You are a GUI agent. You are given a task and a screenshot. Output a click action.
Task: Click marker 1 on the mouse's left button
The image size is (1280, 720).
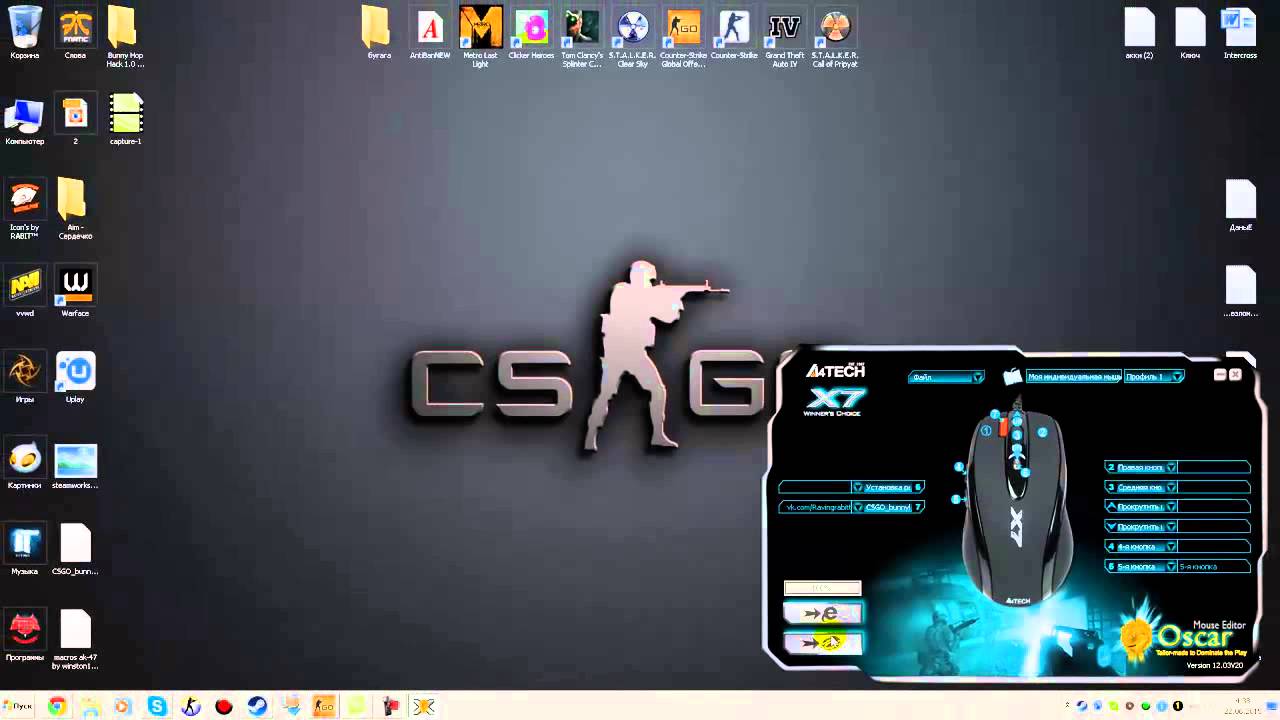point(986,431)
